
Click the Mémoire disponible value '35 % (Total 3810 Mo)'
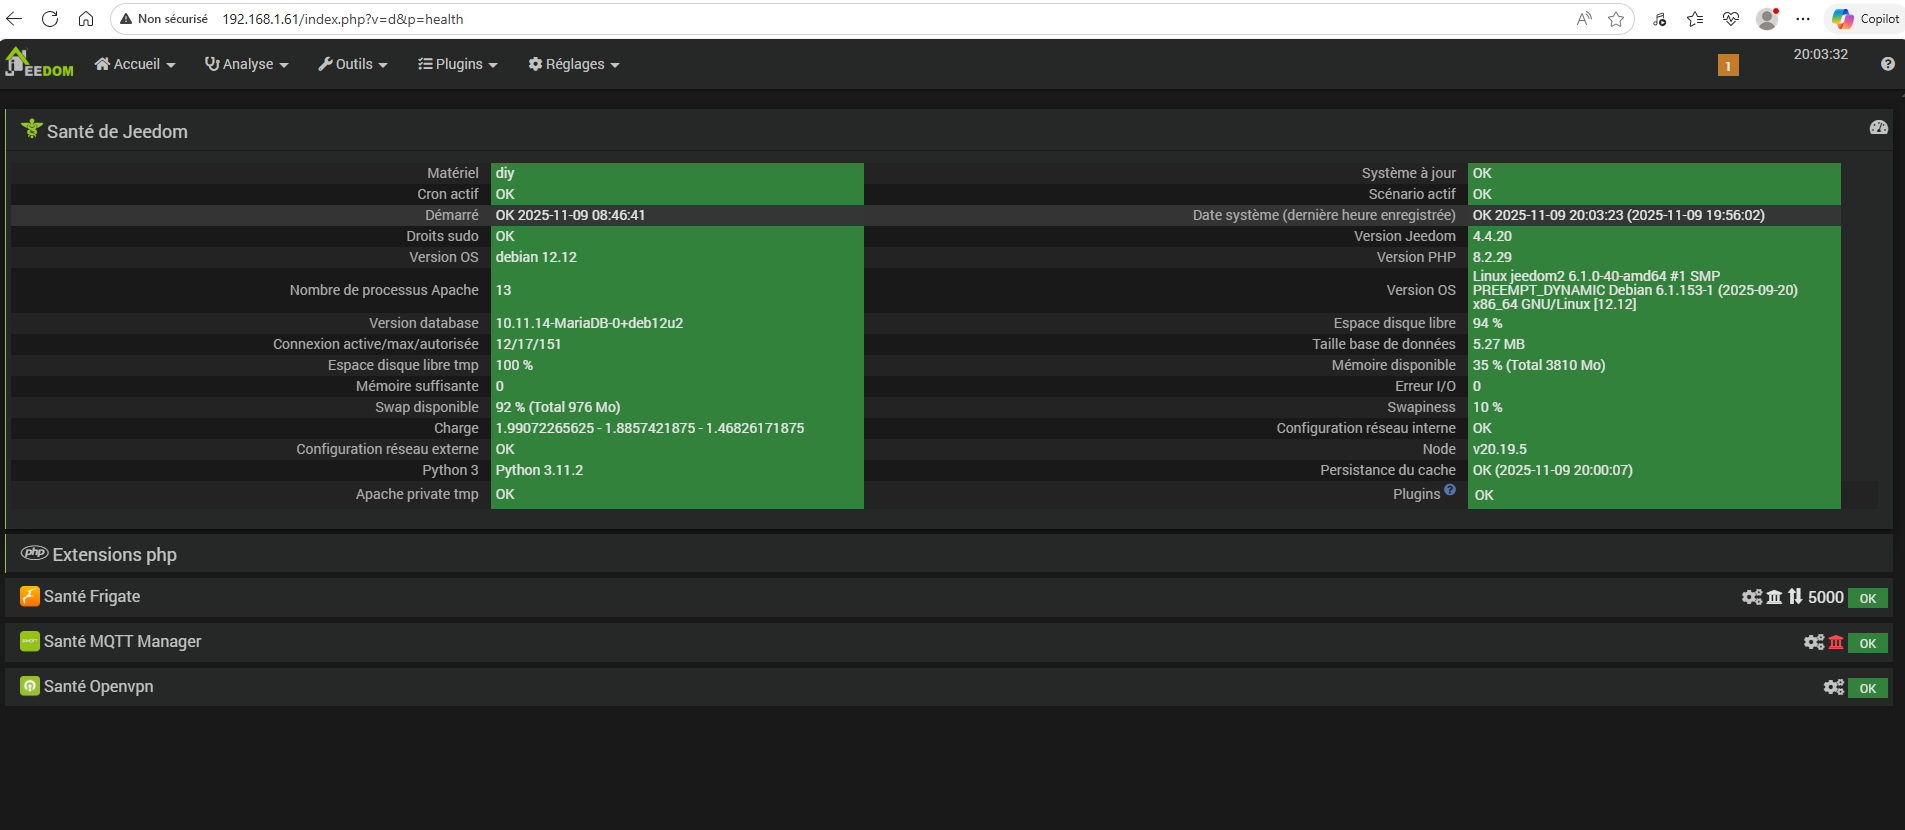coord(1539,365)
